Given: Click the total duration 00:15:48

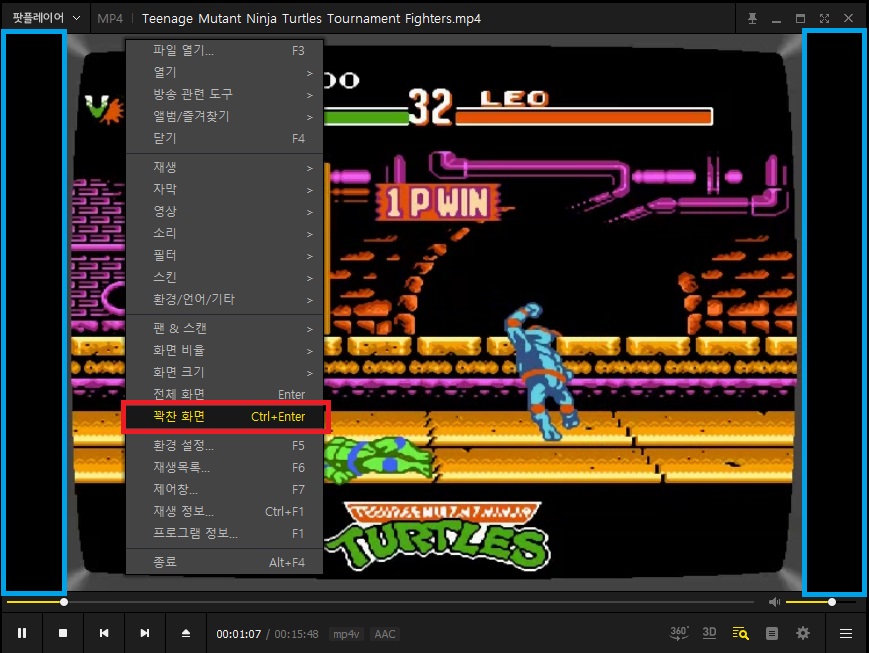Looking at the screenshot, I should [x=297, y=634].
